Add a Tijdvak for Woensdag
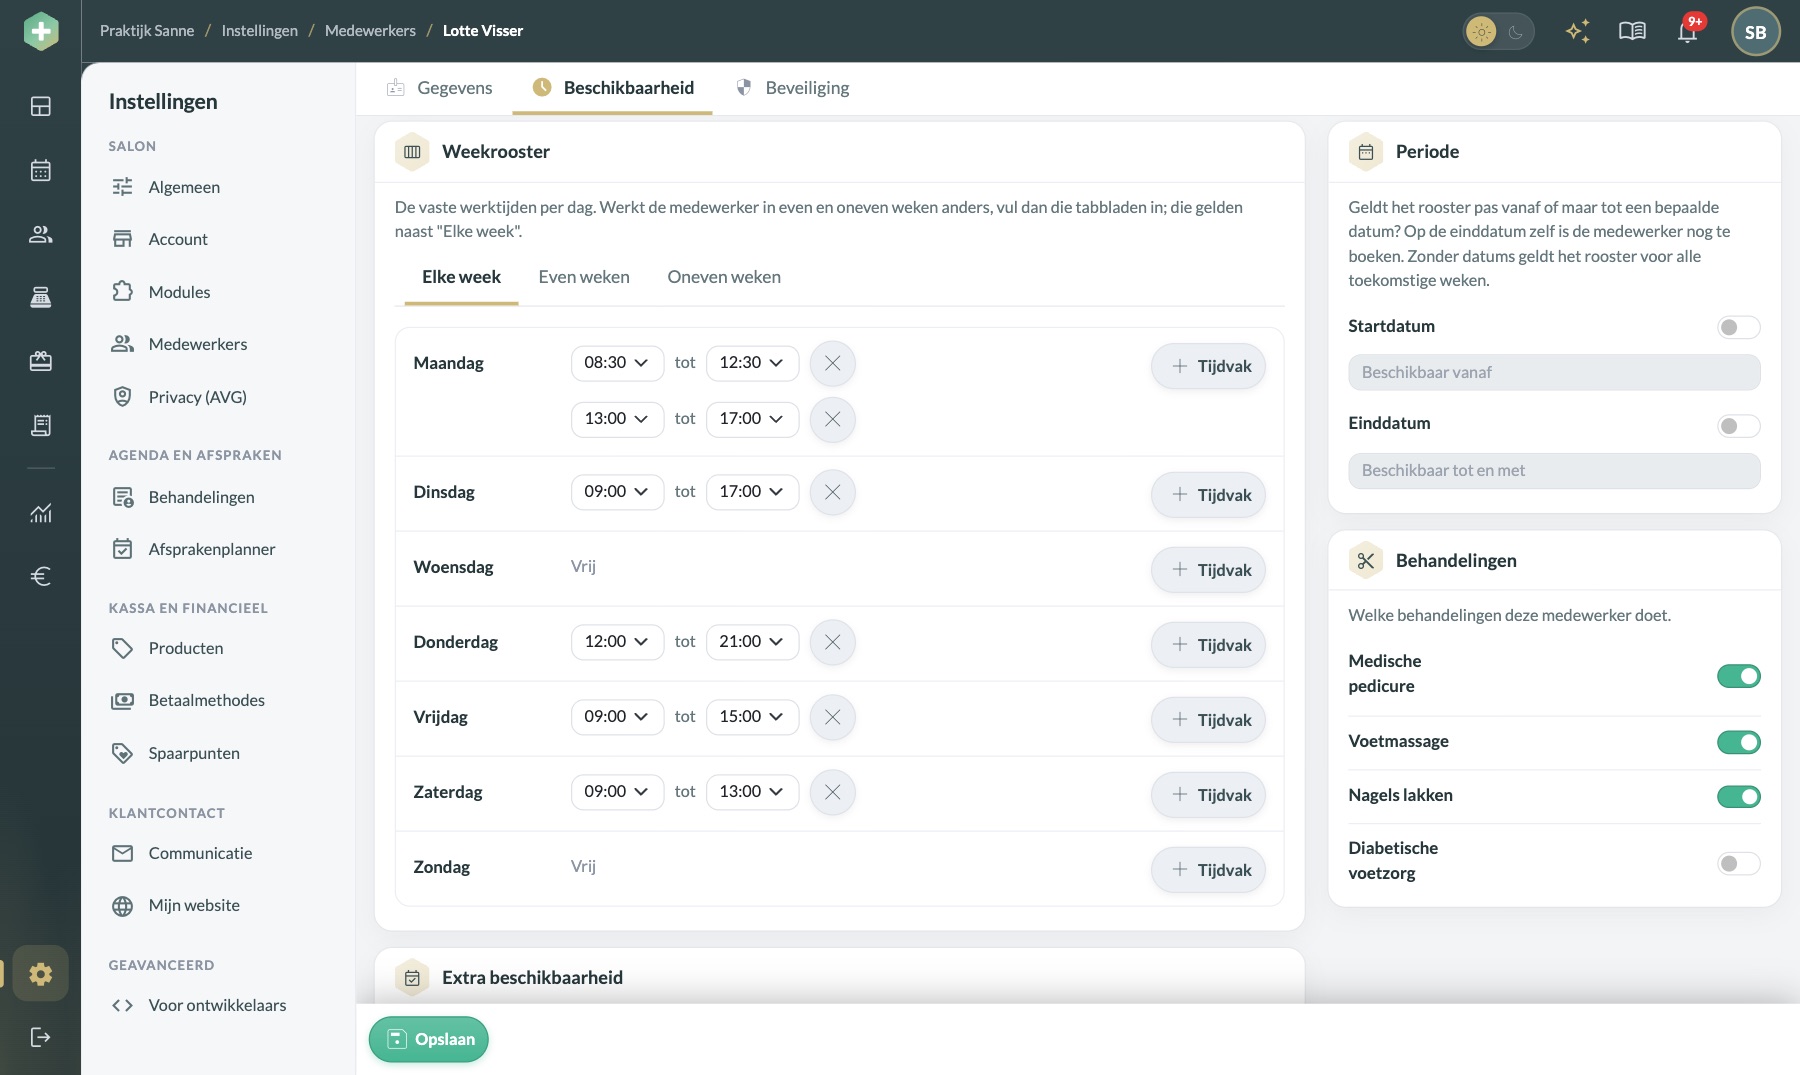Image resolution: width=1800 pixels, height=1075 pixels. [1208, 570]
